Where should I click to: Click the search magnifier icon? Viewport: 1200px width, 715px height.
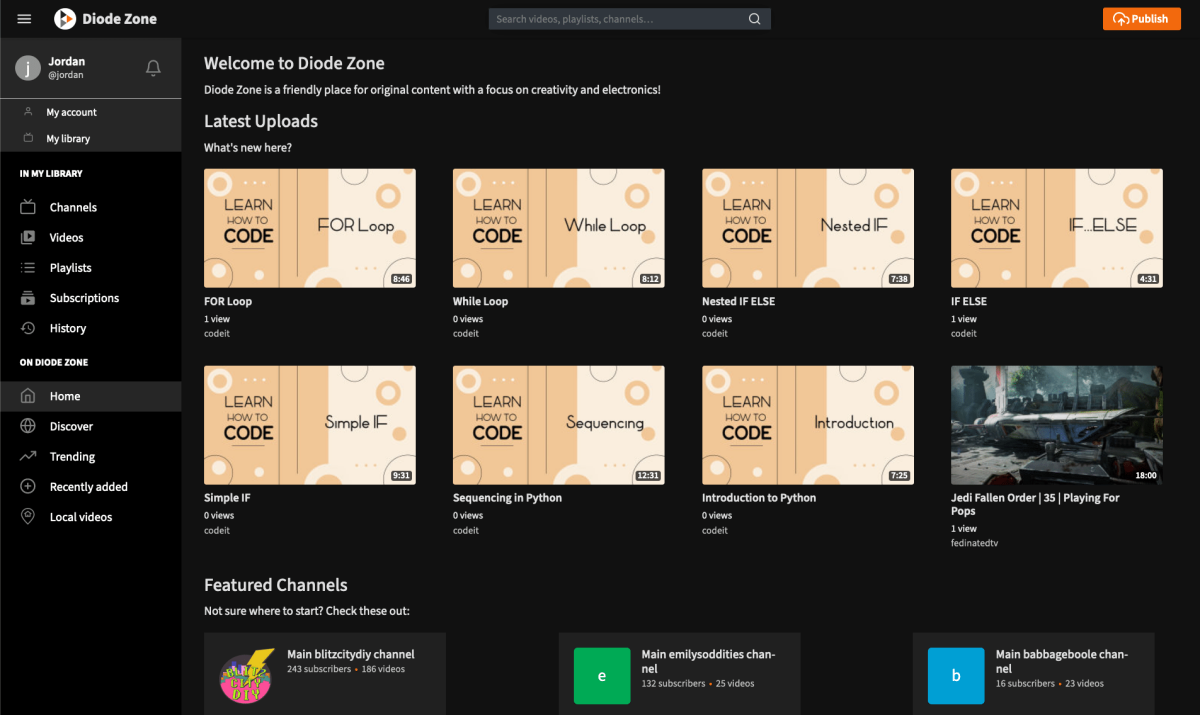tap(755, 19)
